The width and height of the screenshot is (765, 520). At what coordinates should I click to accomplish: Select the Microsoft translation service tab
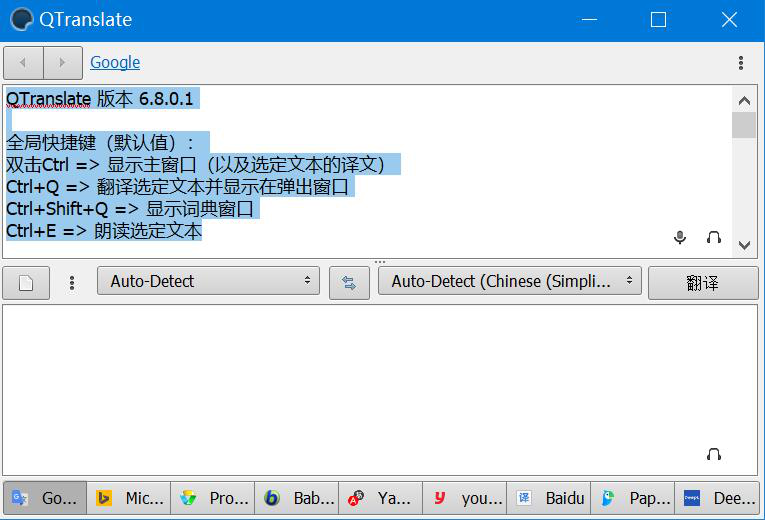pyautogui.click(x=129, y=498)
